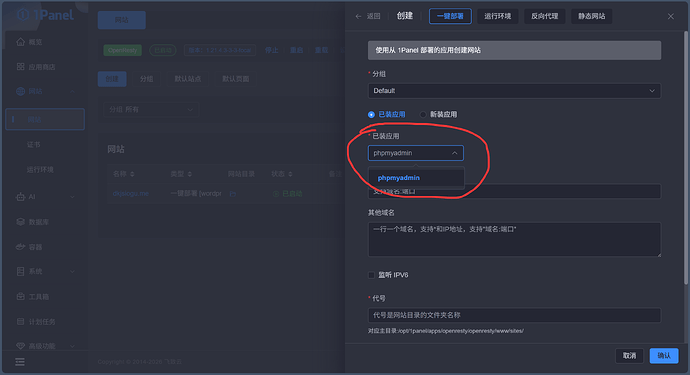Collapse the 网站 sidebar menu chevron
Screen dimensions: 690x375
coord(73,91)
